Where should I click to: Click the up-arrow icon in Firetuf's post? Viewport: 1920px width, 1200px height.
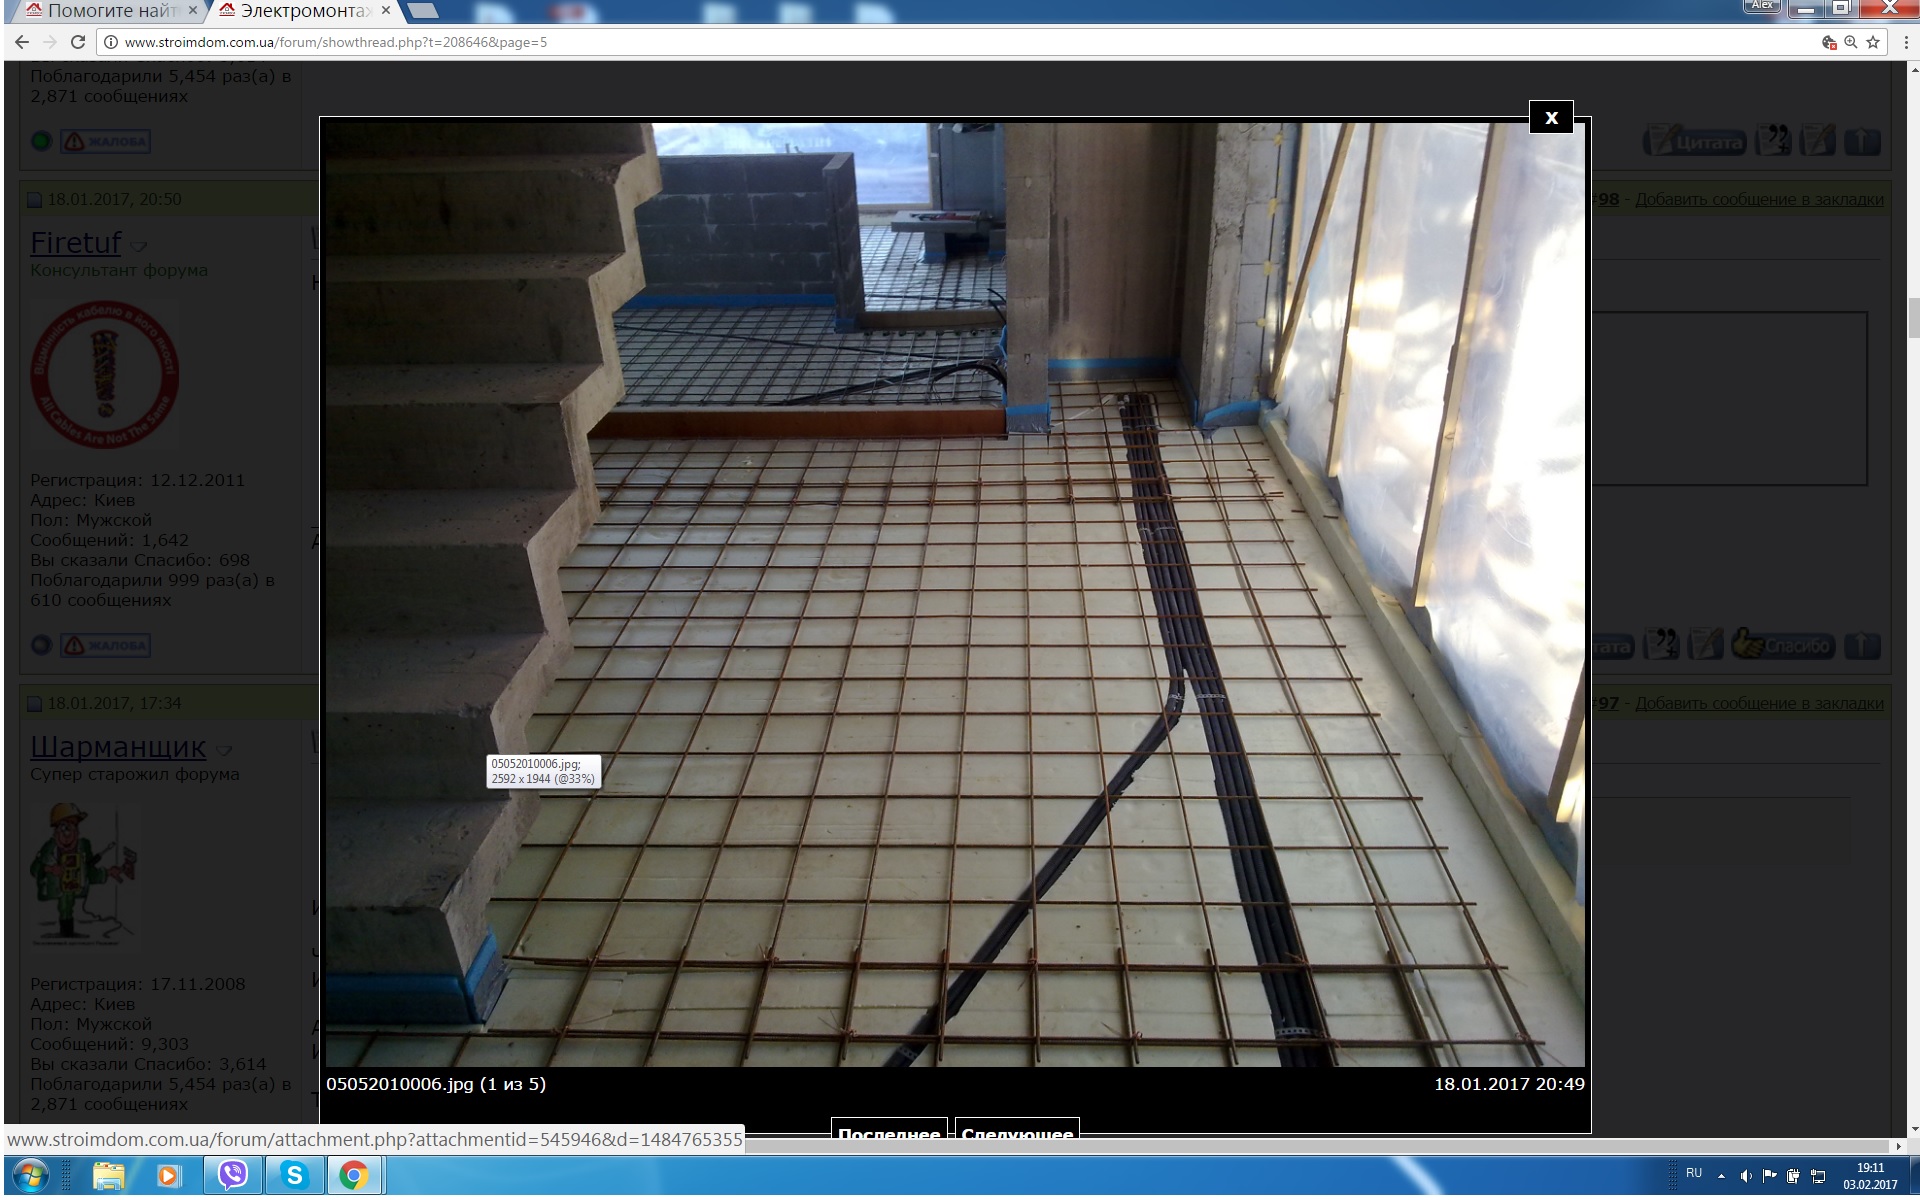click(x=1862, y=645)
